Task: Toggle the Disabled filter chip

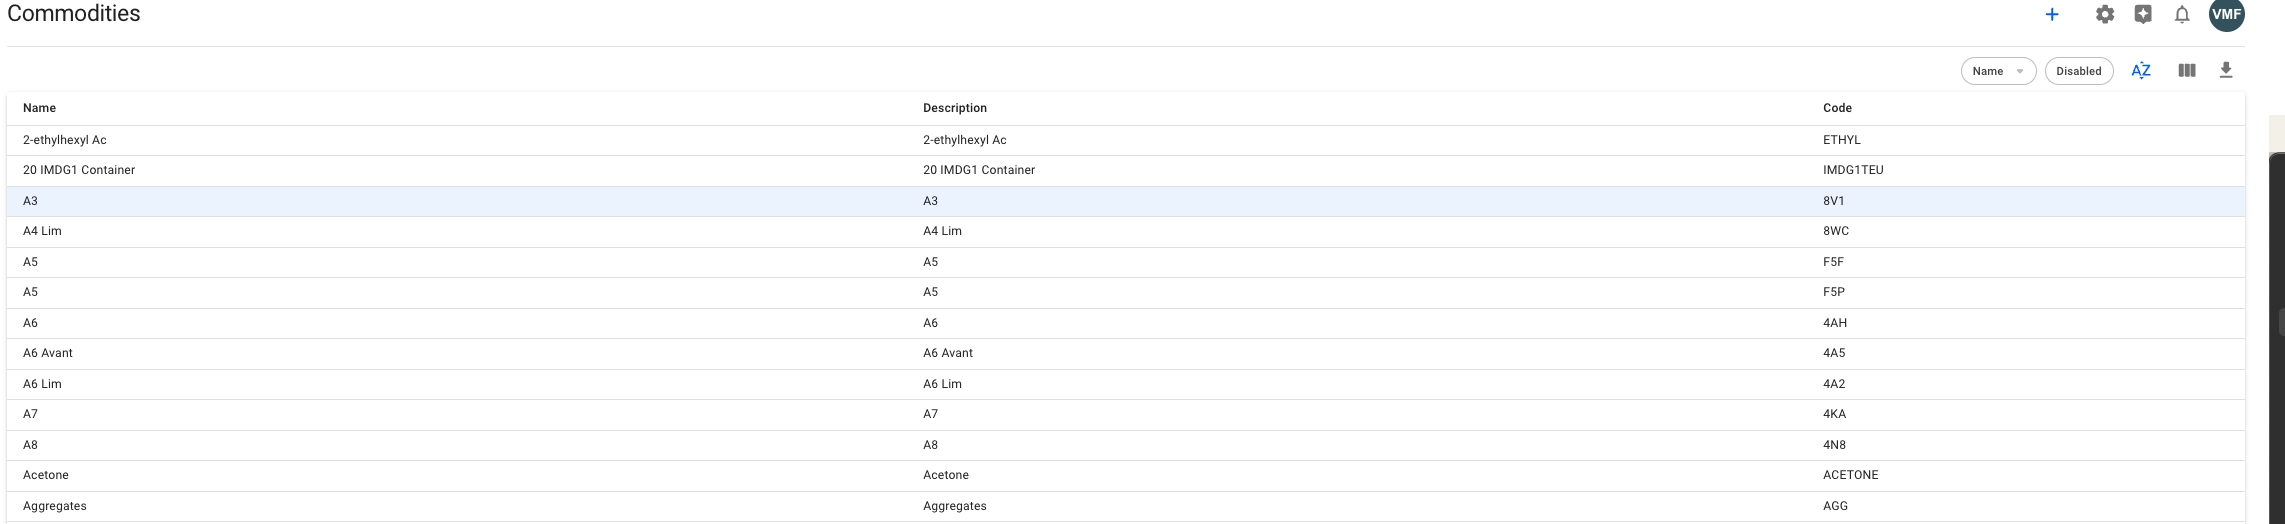Action: [x=2078, y=71]
